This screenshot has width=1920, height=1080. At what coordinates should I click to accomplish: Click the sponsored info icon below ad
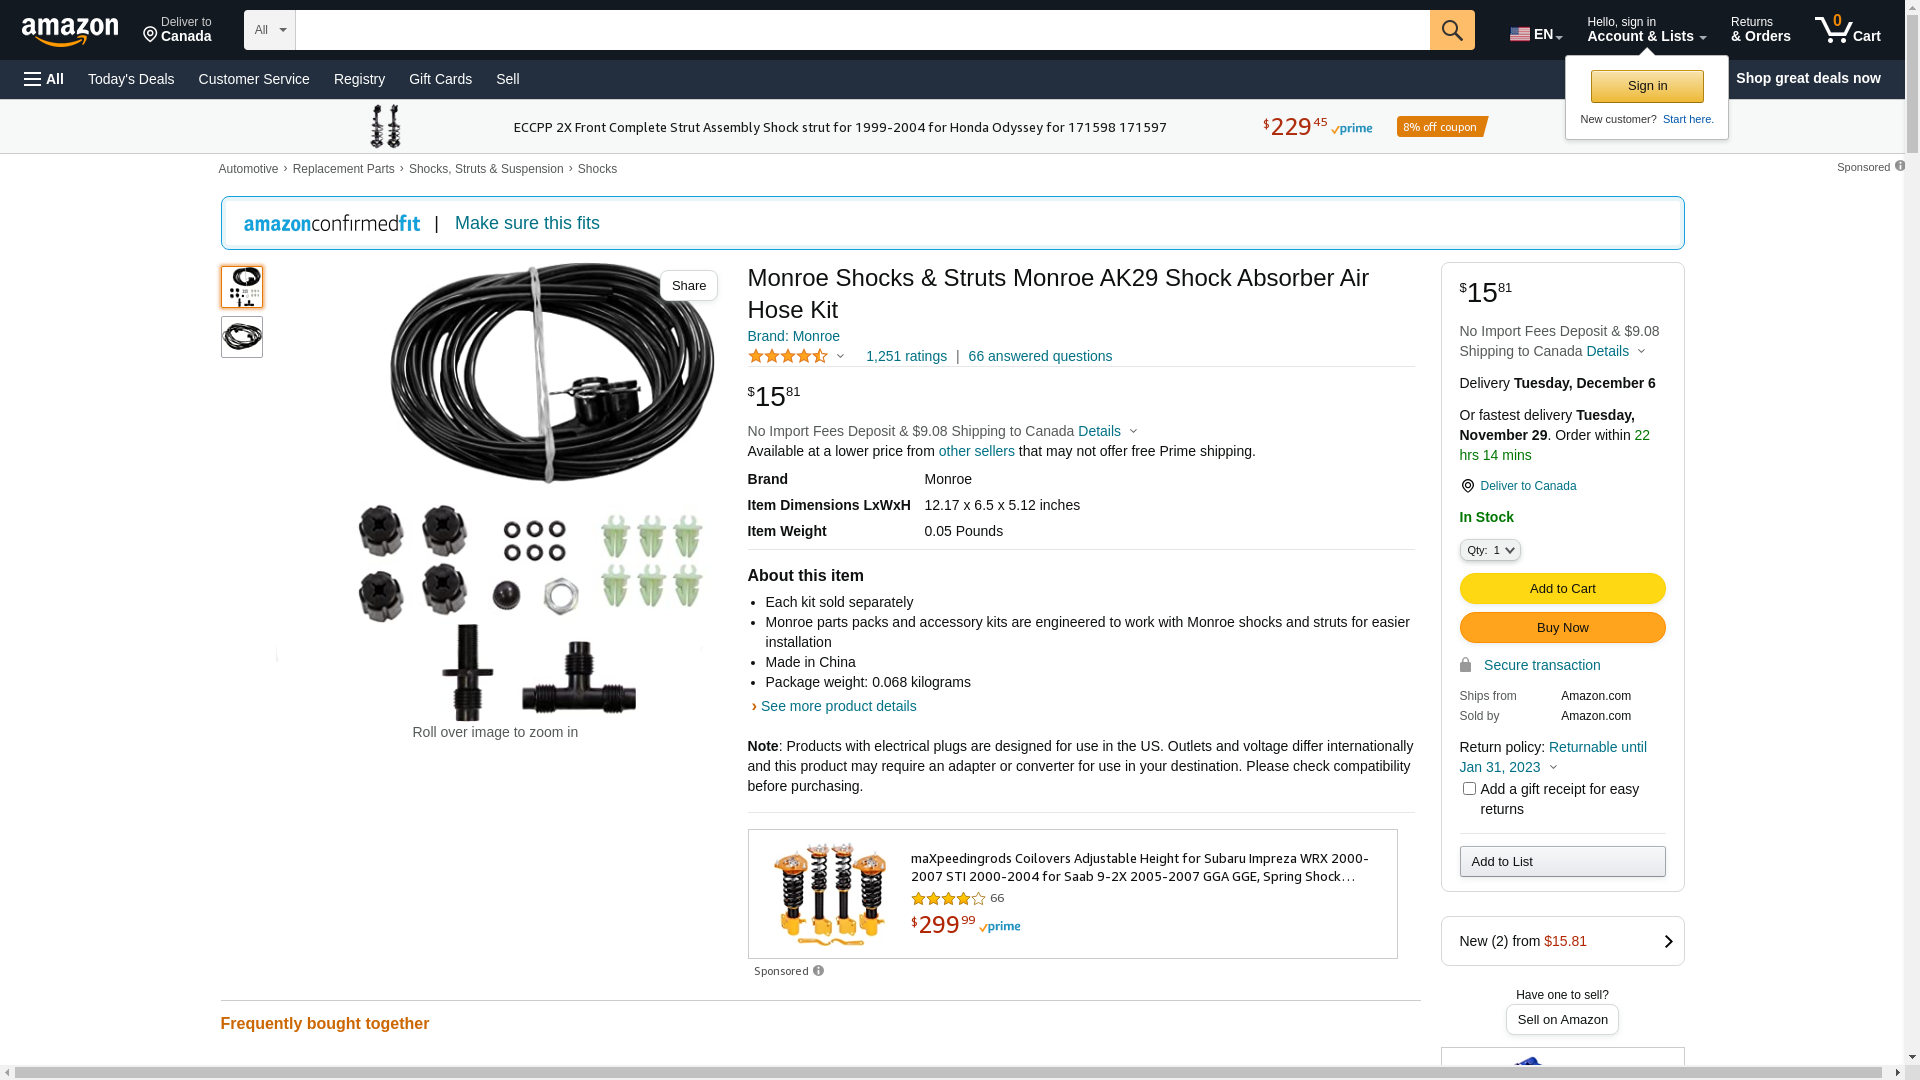[818, 971]
